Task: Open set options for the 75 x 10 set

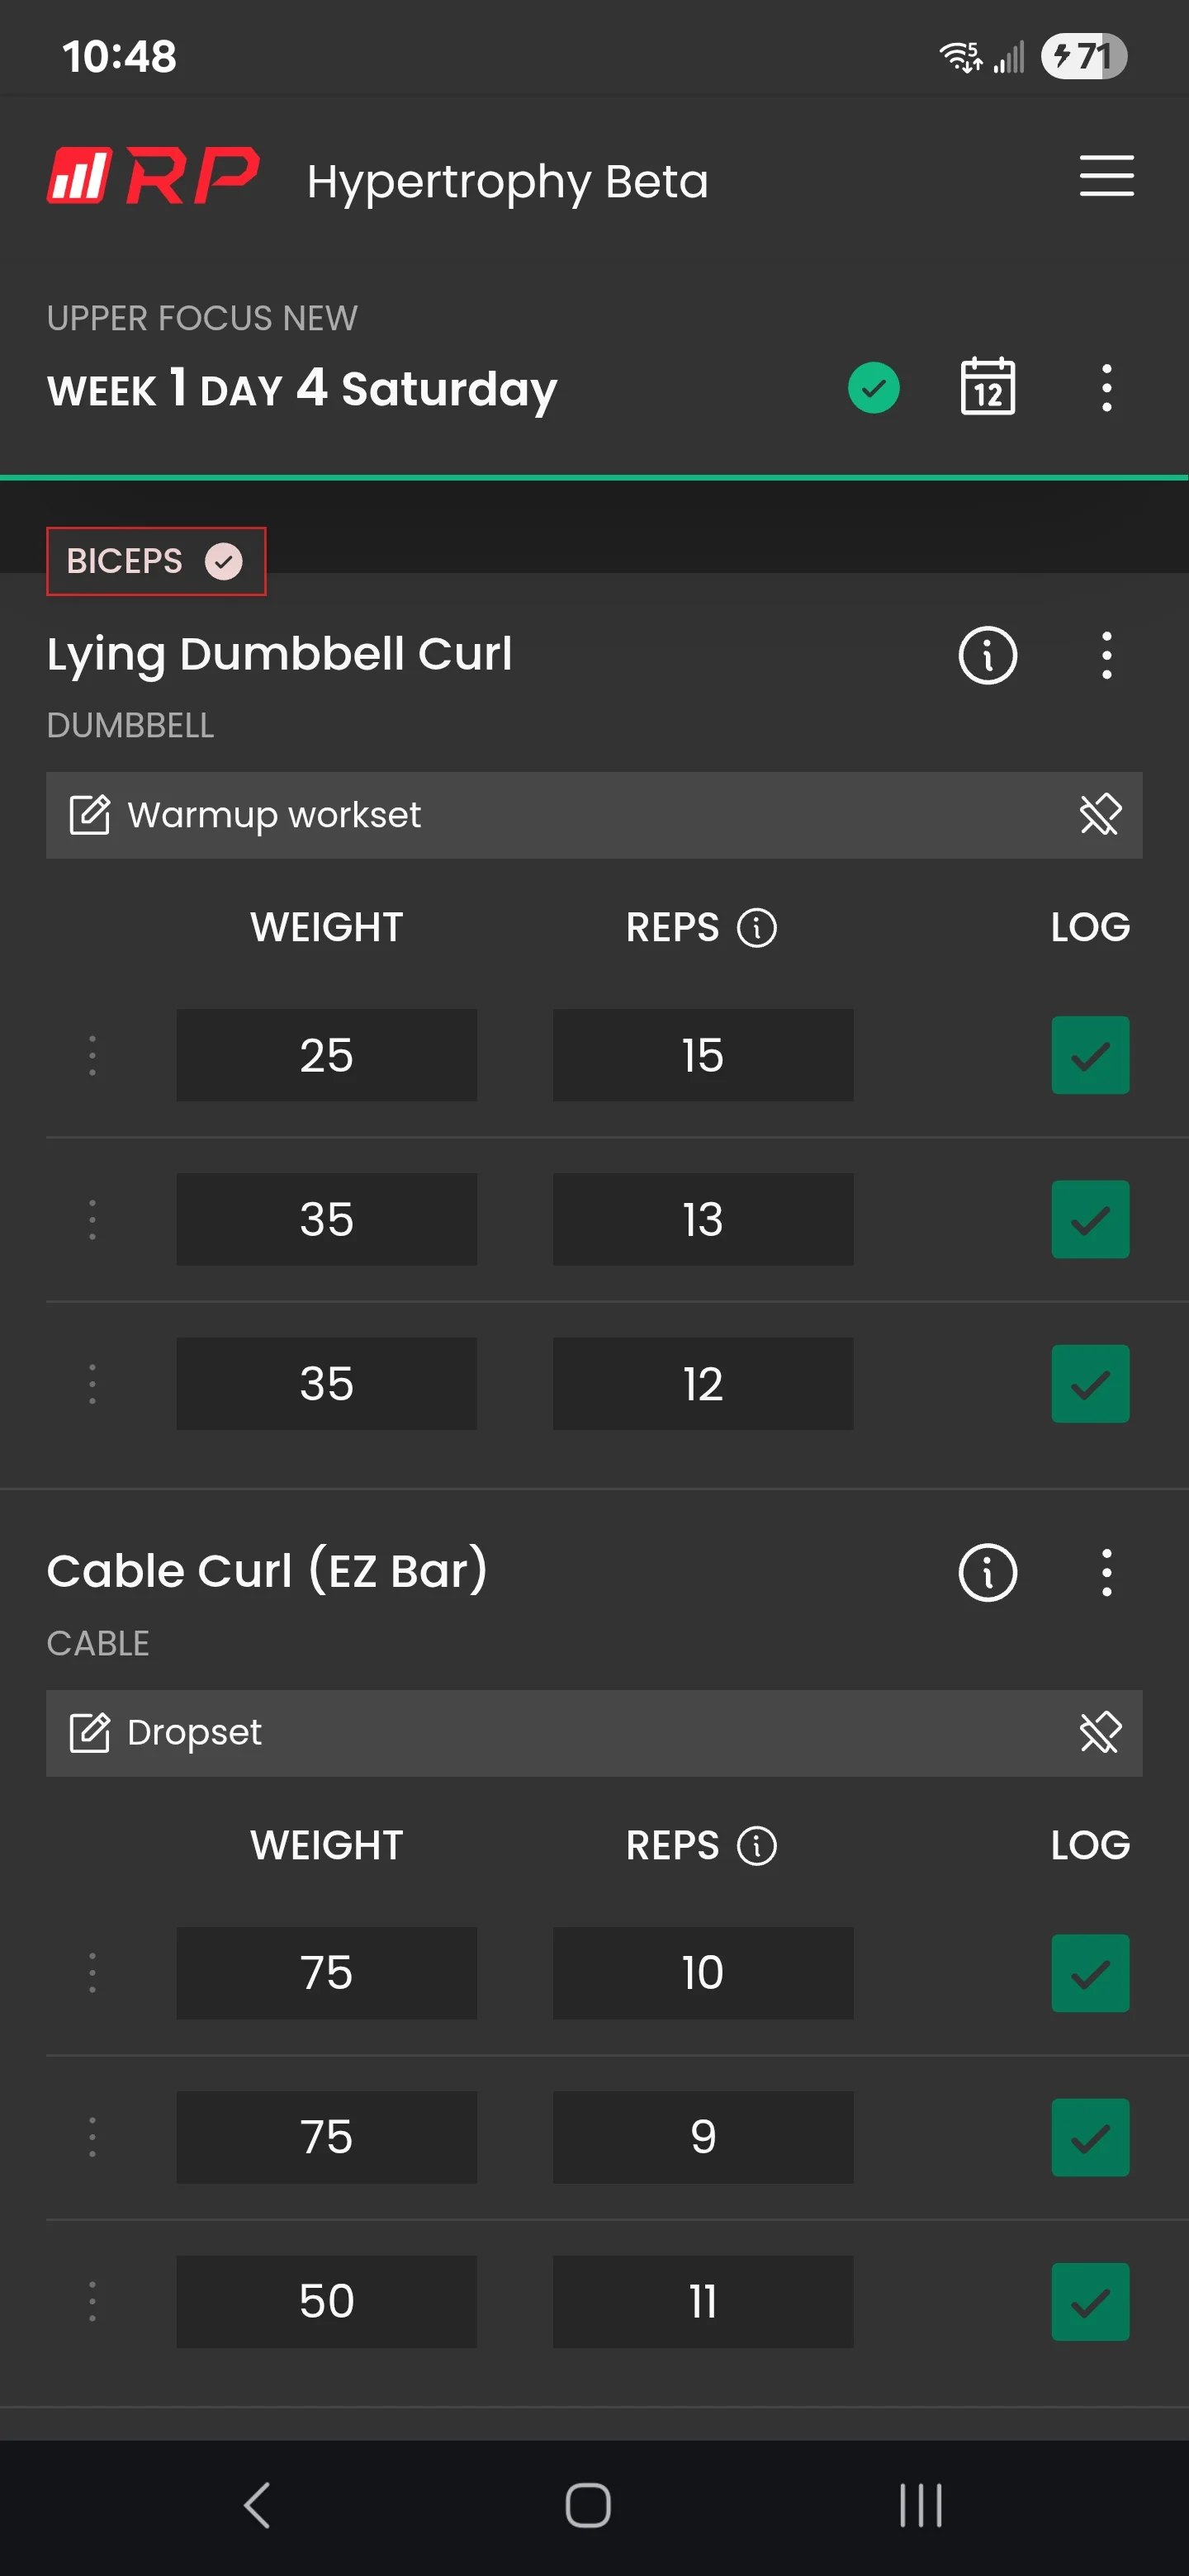Action: coord(92,1973)
